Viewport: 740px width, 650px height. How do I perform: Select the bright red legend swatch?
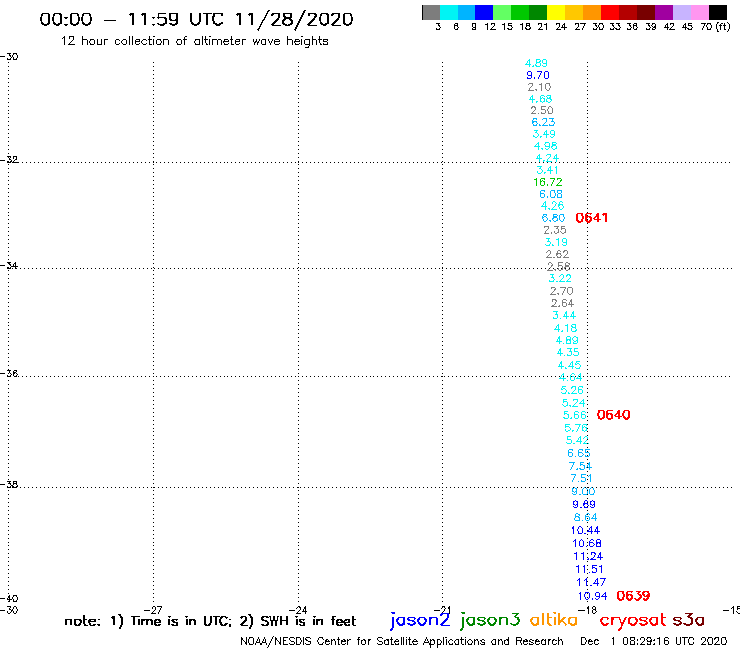610,12
